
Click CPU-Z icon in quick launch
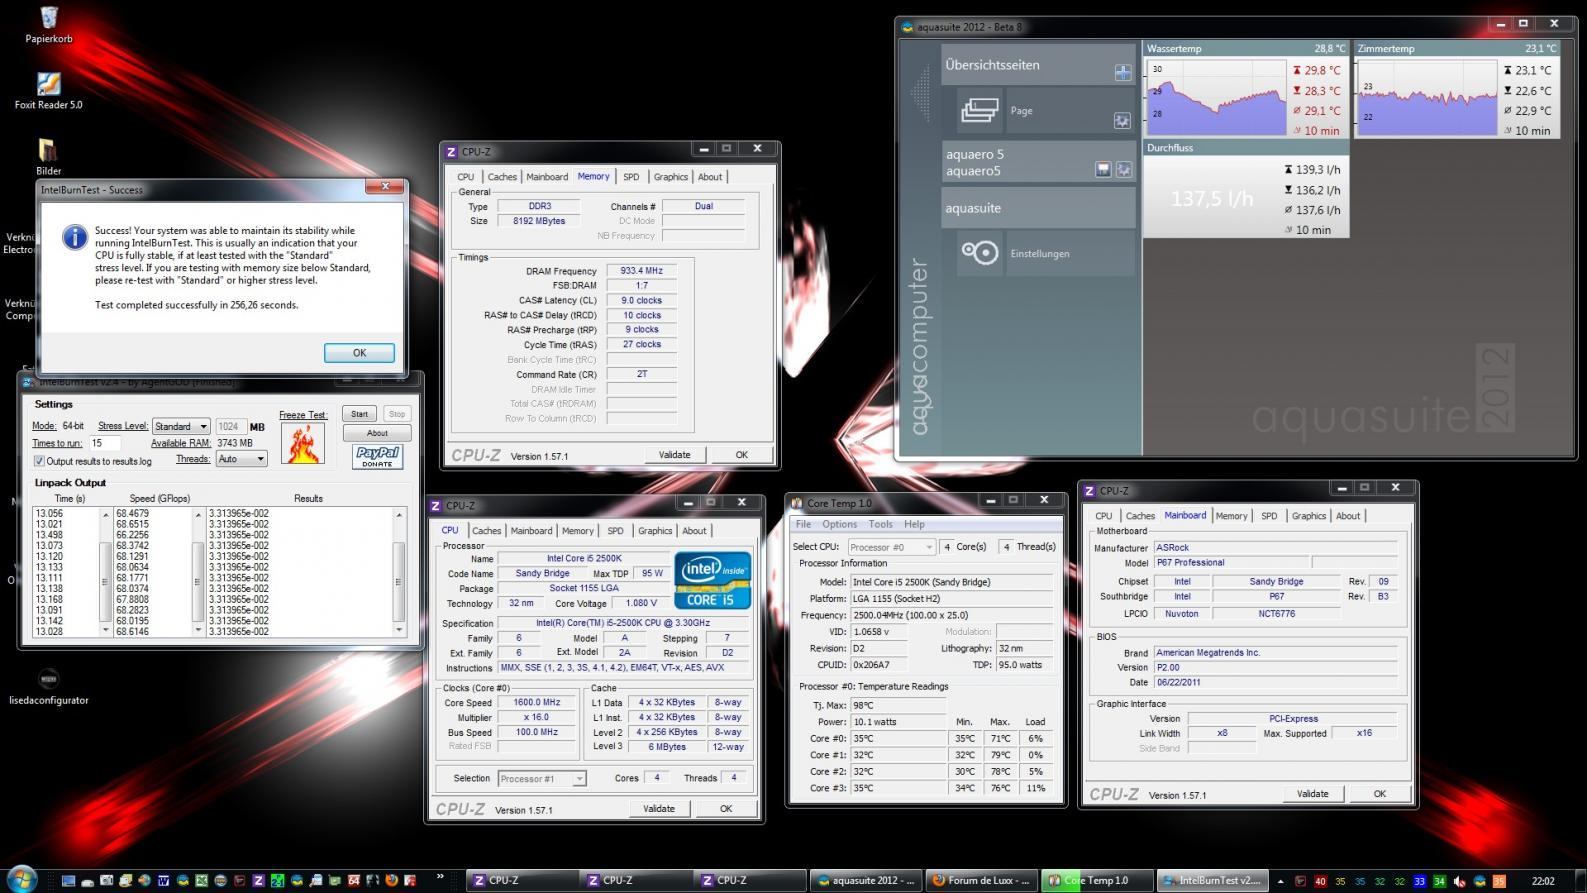click(258, 881)
